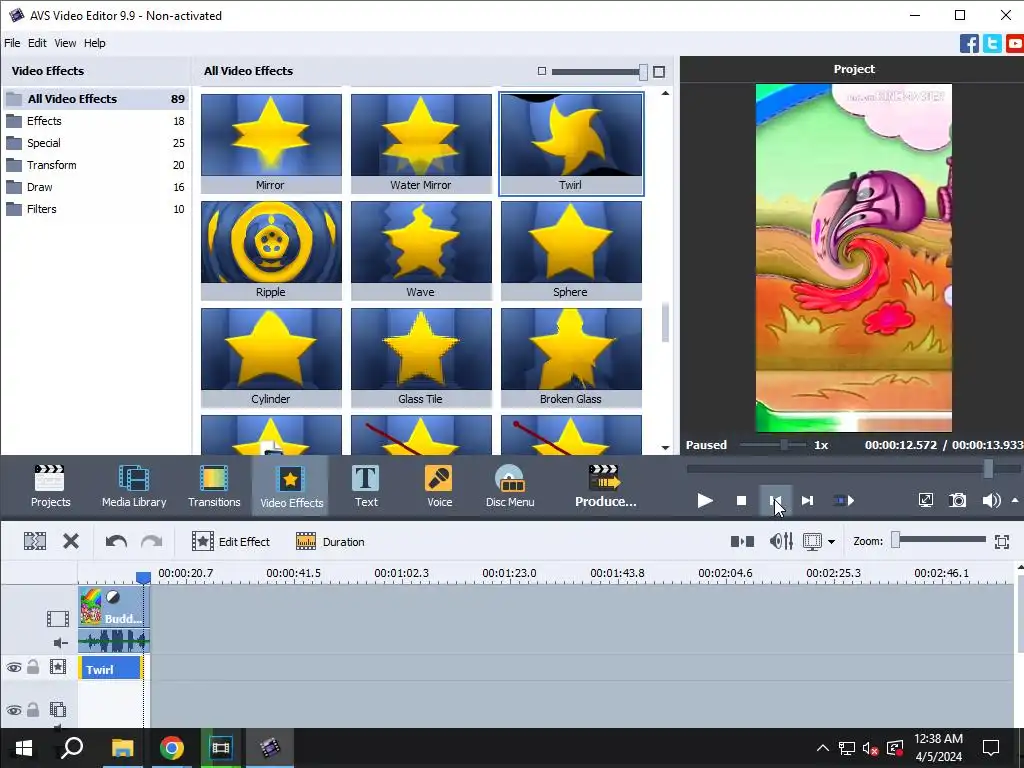Open the Disc Menu section
The image size is (1024, 768).
pyautogui.click(x=510, y=486)
